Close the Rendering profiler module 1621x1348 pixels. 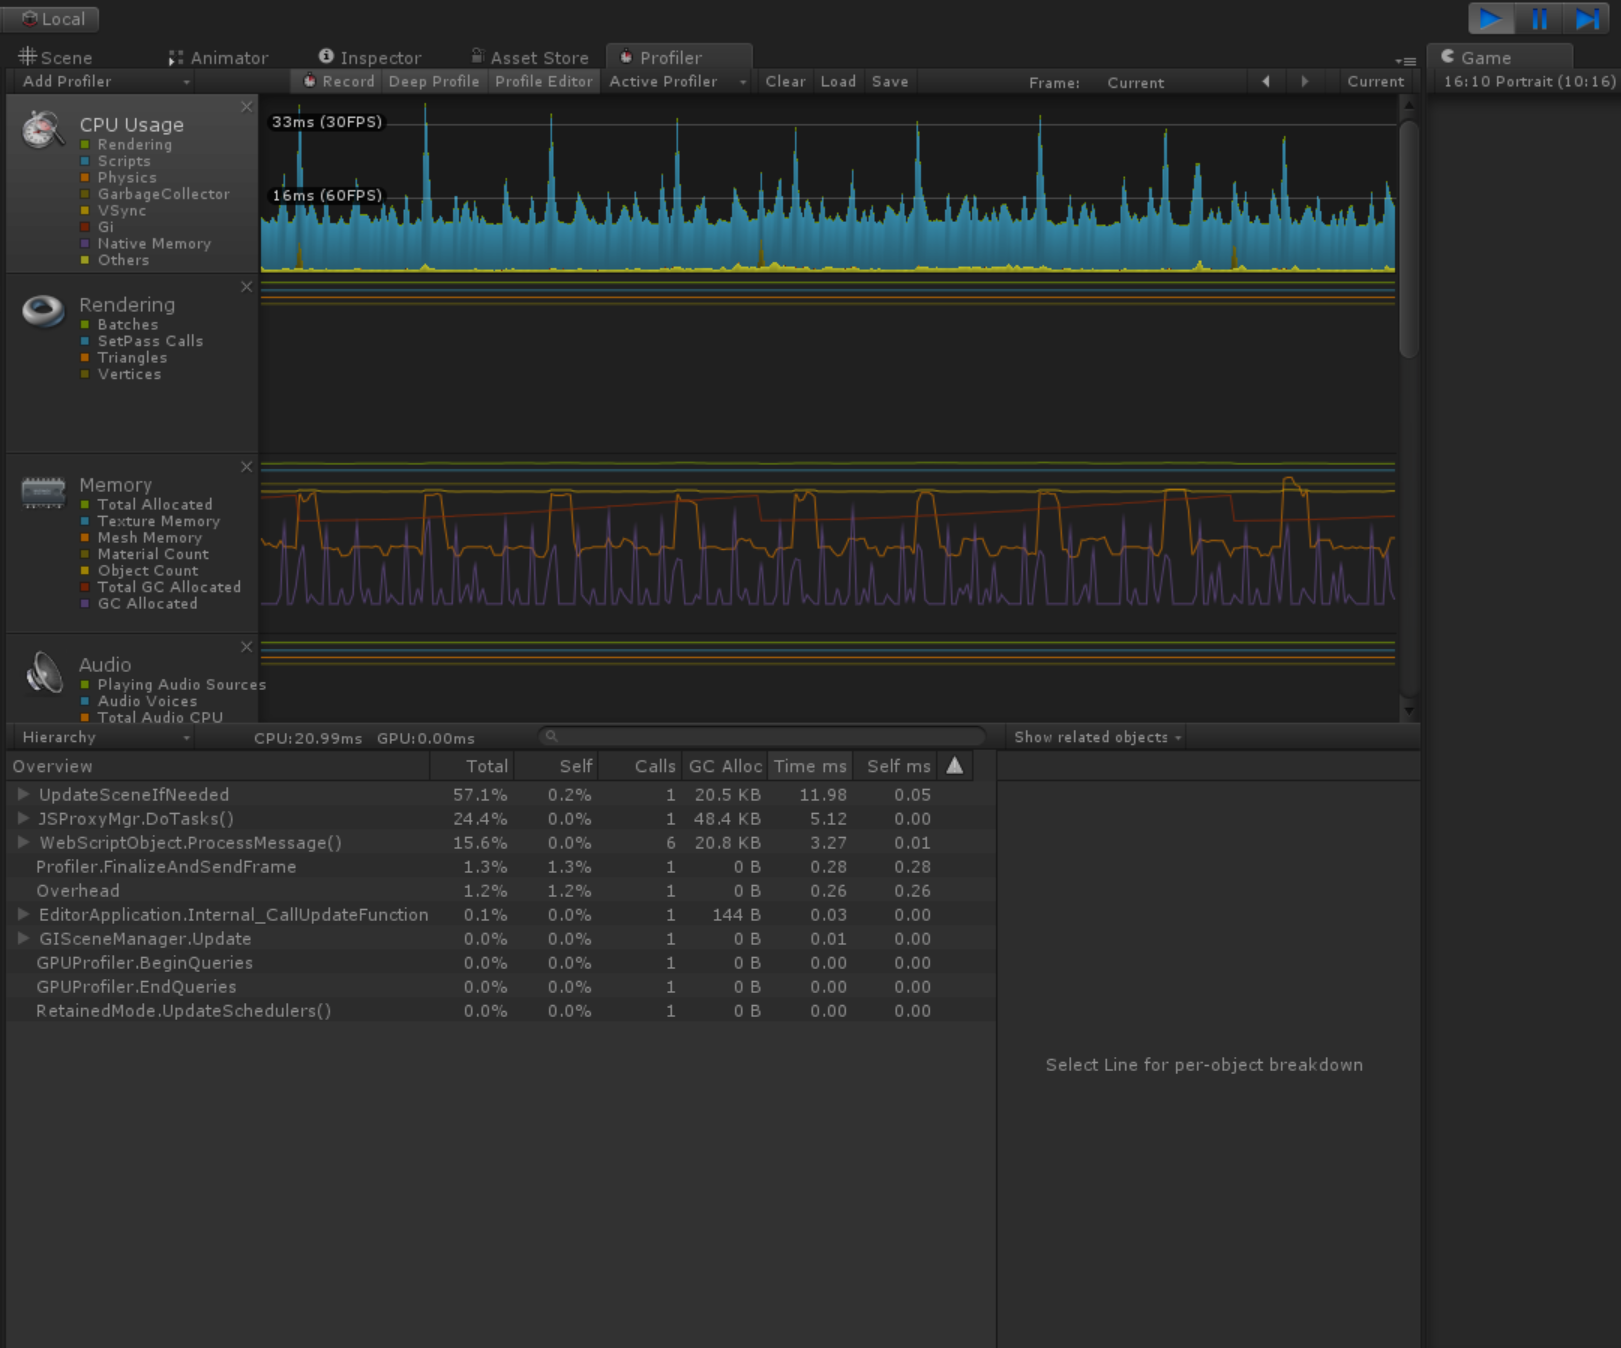246,287
